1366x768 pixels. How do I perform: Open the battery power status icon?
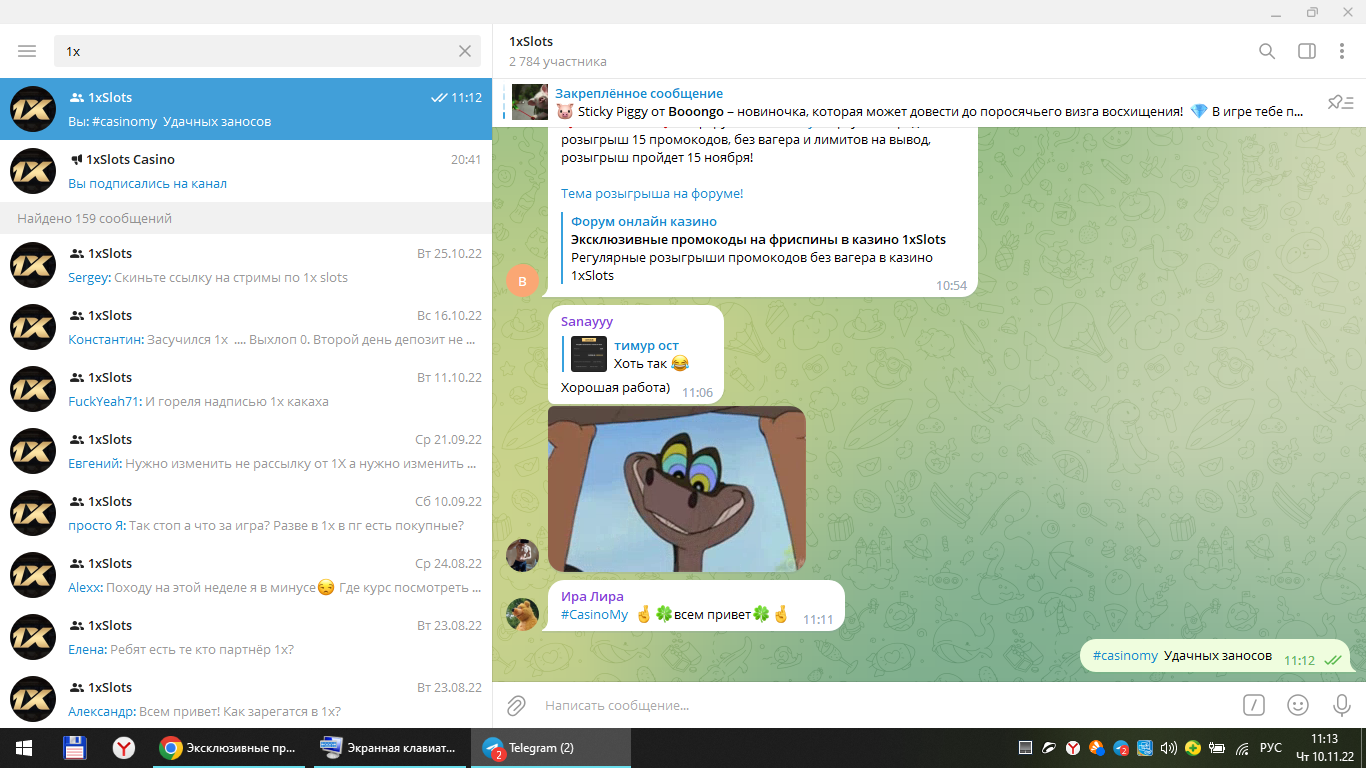[x=1217, y=748]
